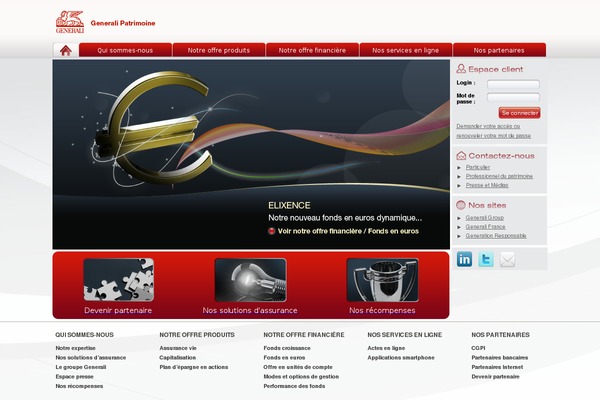Click the ELIXENCE banner headline
This screenshot has width=600, height=400.
(289, 206)
